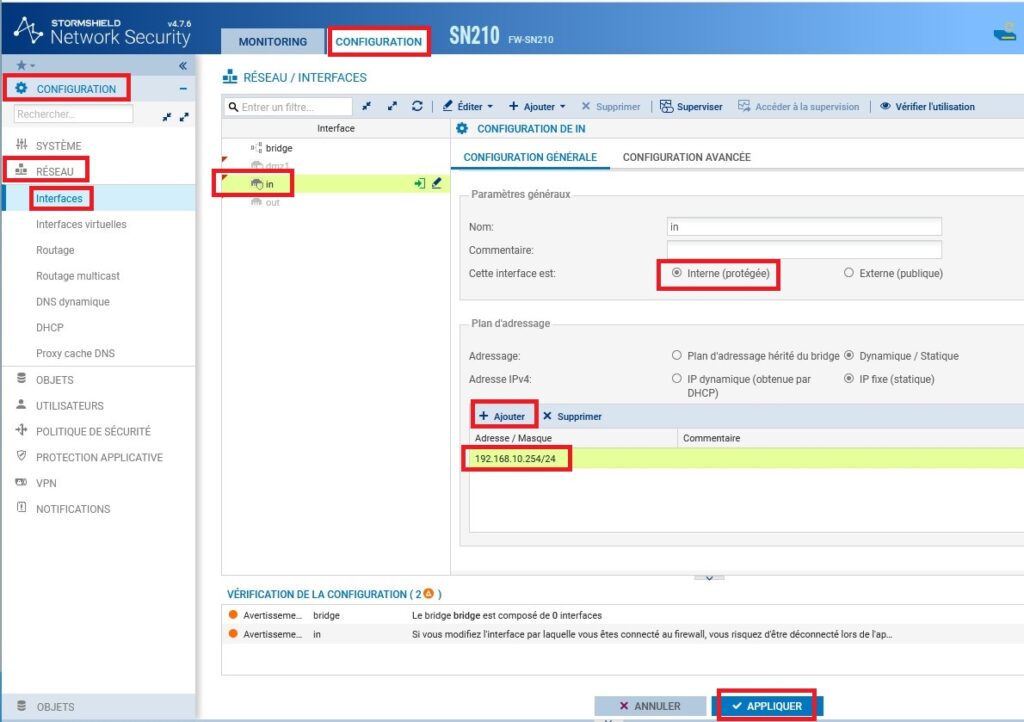Select the bridge interface row

point(336,148)
